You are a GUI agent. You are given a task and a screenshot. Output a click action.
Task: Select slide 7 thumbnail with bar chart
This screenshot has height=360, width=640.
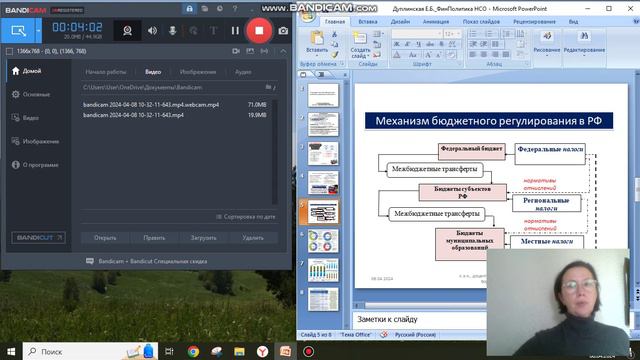pos(323,270)
